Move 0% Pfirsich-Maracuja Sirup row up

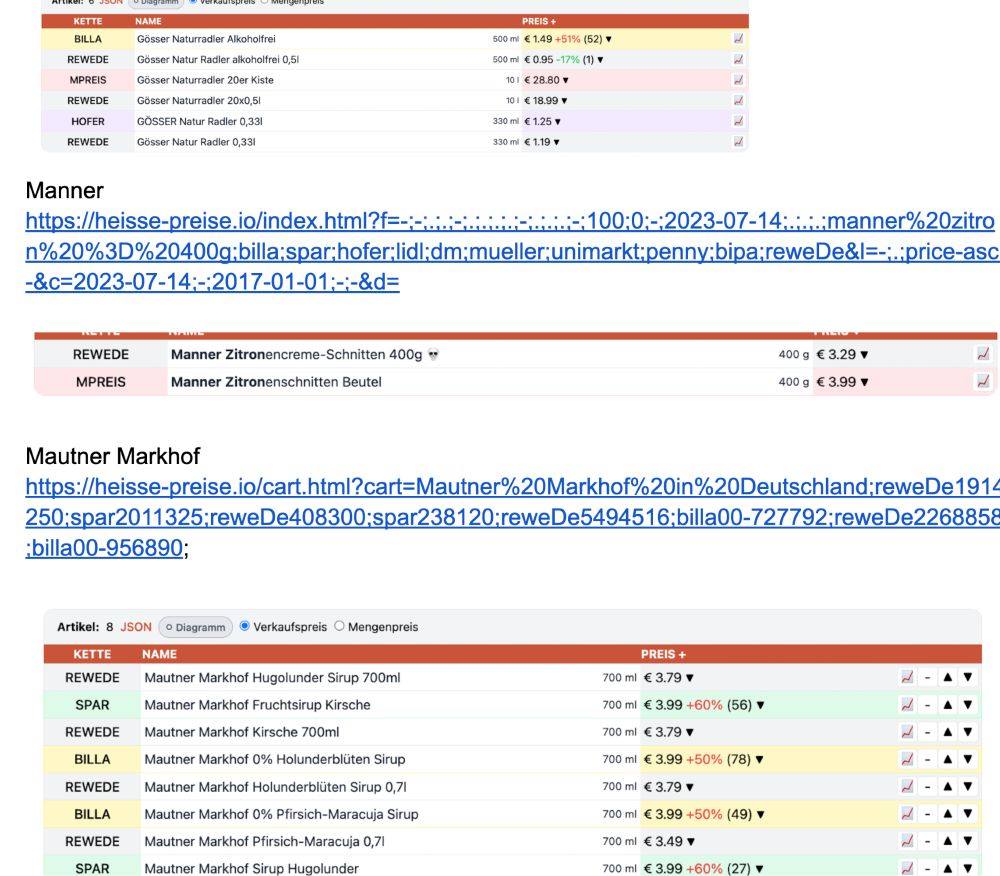tap(948, 814)
